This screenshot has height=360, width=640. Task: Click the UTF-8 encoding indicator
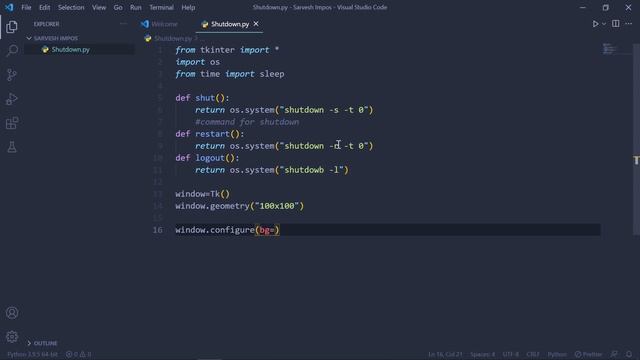tap(511, 354)
